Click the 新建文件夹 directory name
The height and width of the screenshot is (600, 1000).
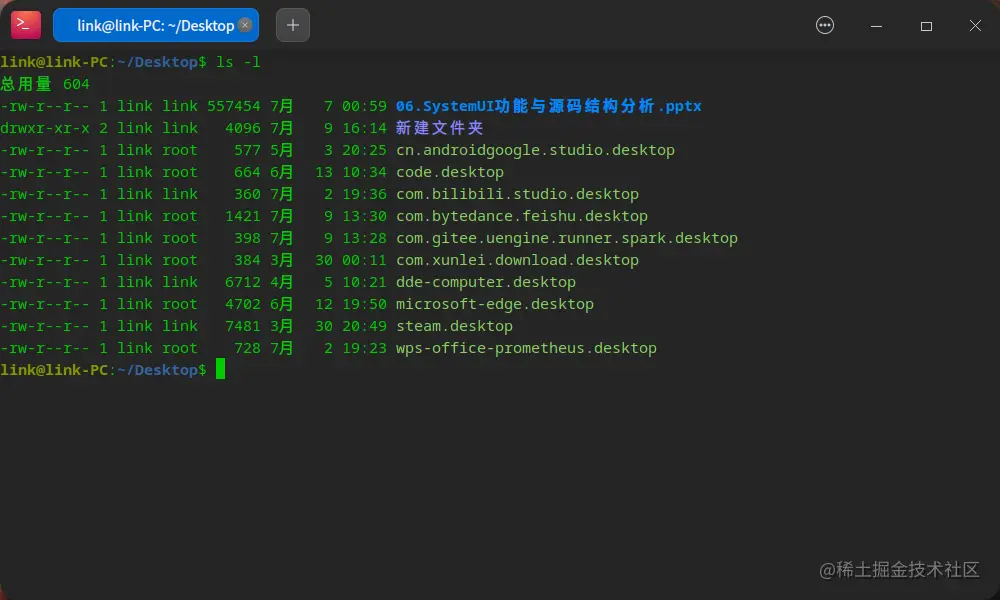coord(439,128)
